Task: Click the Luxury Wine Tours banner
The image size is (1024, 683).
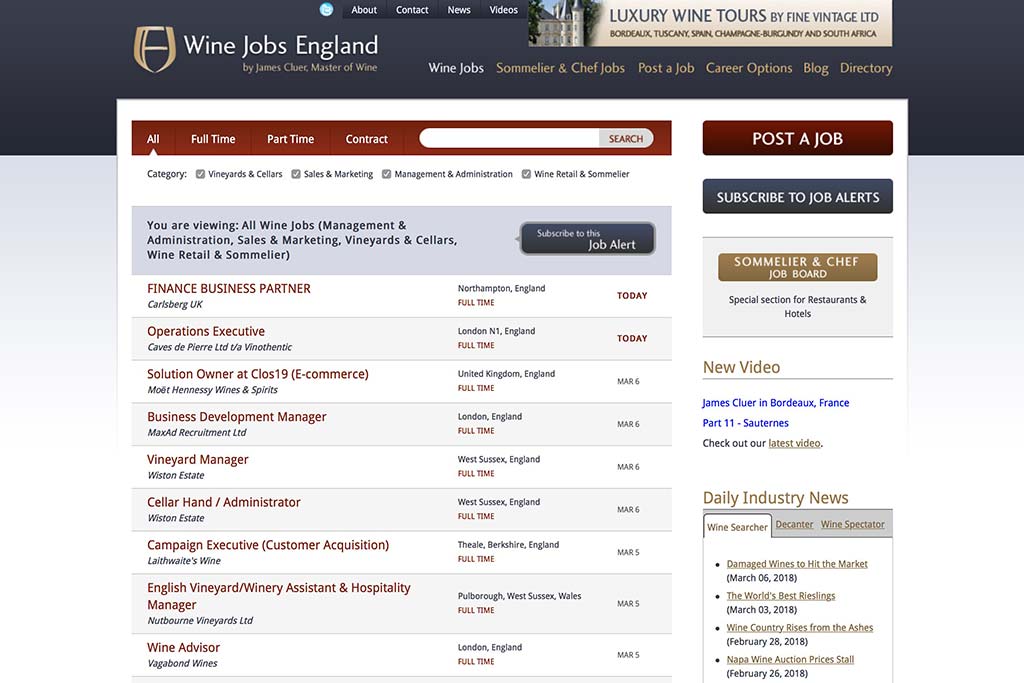Action: tap(710, 24)
